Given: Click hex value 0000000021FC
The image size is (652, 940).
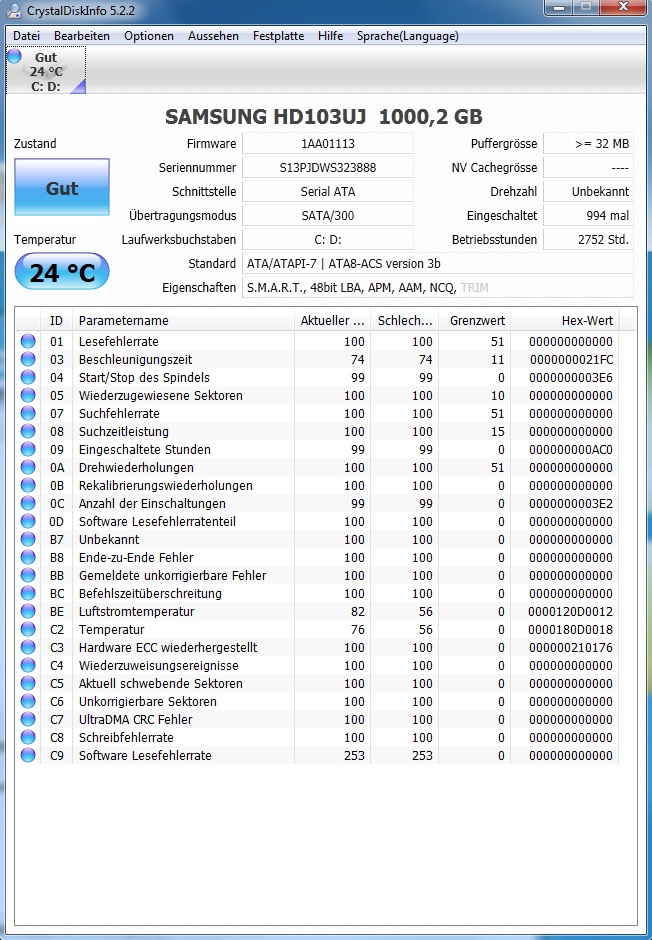Looking at the screenshot, I should click(x=571, y=359).
